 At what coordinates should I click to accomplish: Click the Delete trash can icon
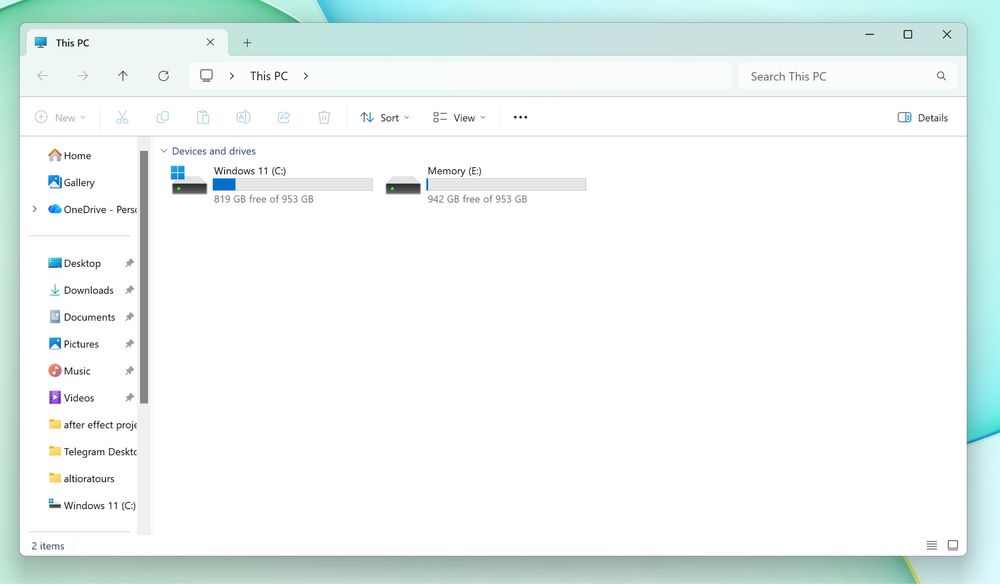pos(324,117)
